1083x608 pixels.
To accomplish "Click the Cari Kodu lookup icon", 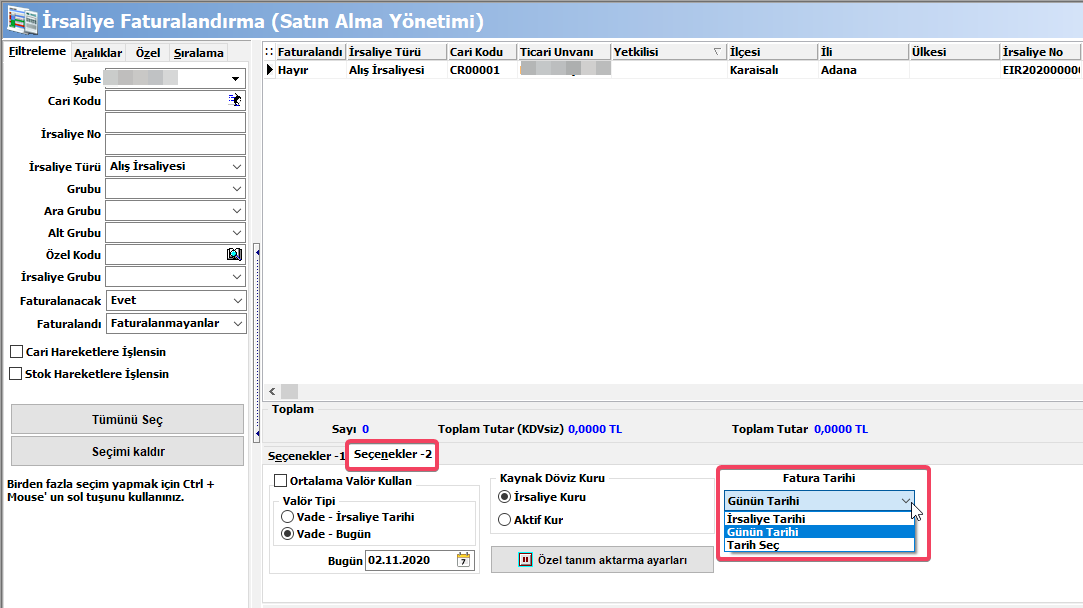I will (235, 100).
